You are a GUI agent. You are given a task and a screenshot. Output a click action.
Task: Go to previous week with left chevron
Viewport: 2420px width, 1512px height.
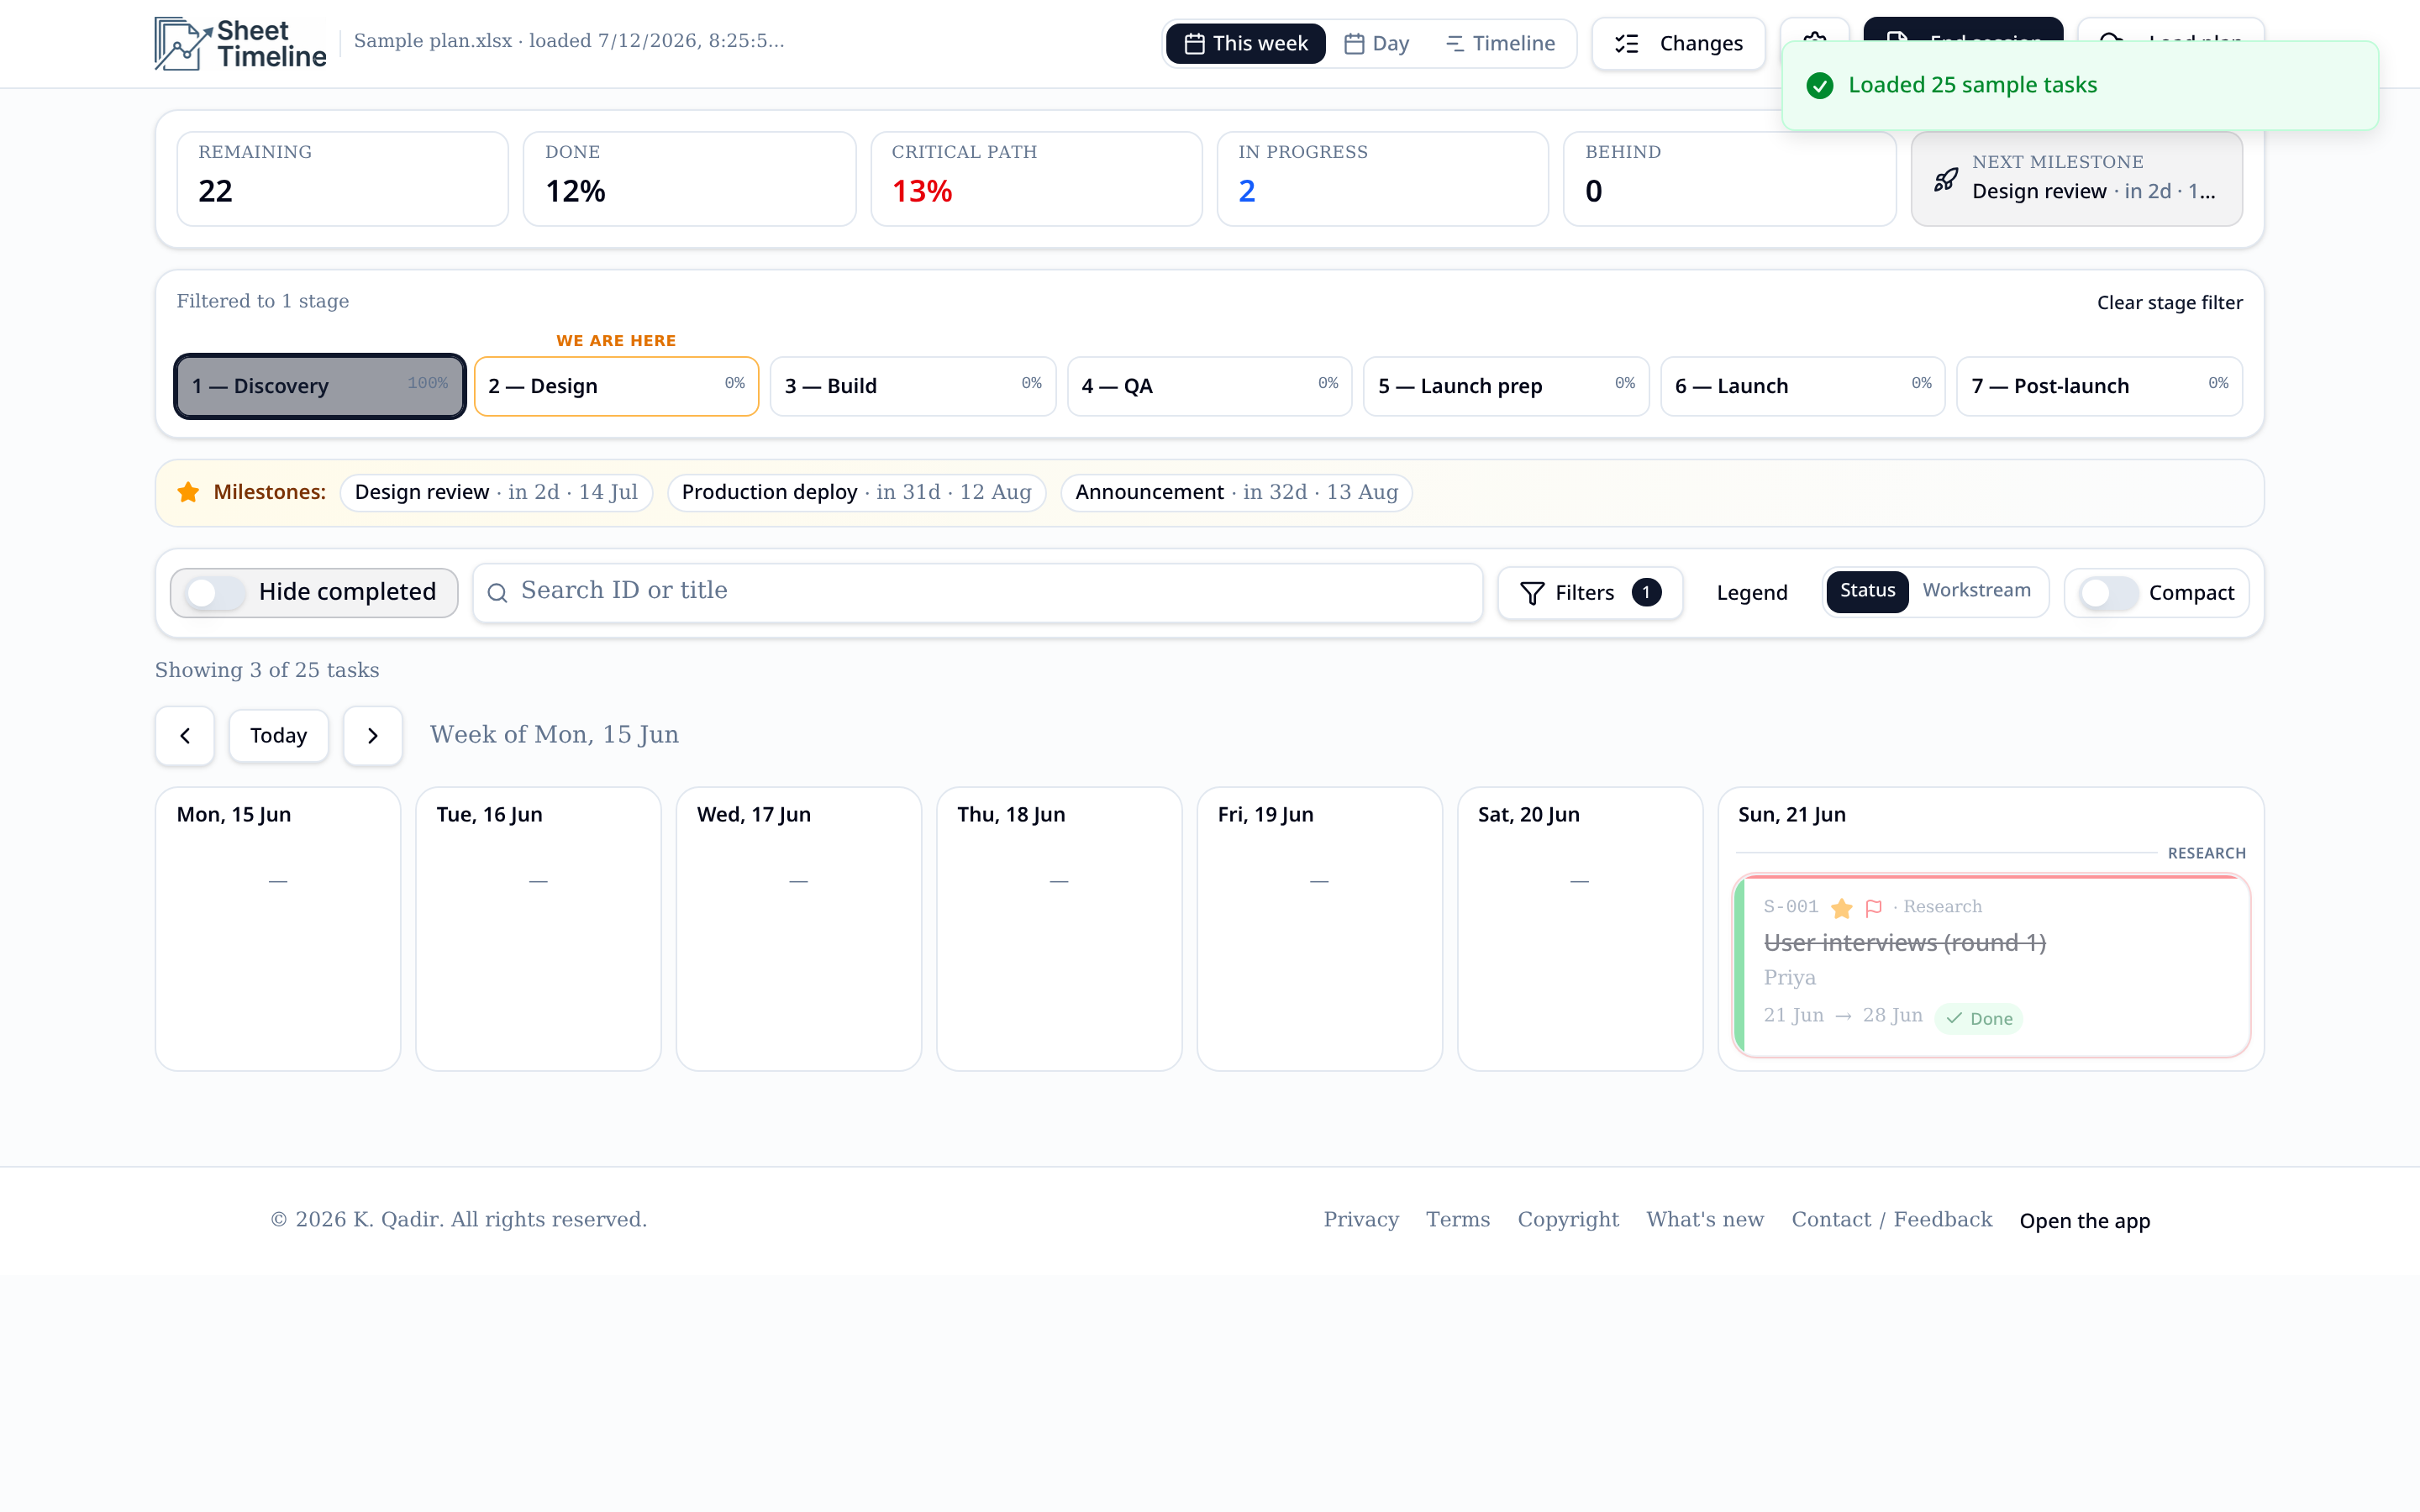point(185,736)
